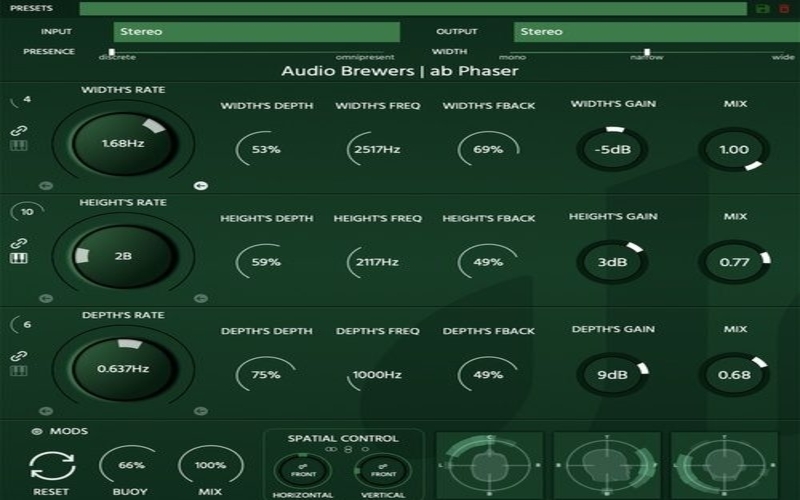Click the Width's Fback 69% knob

[x=488, y=149]
